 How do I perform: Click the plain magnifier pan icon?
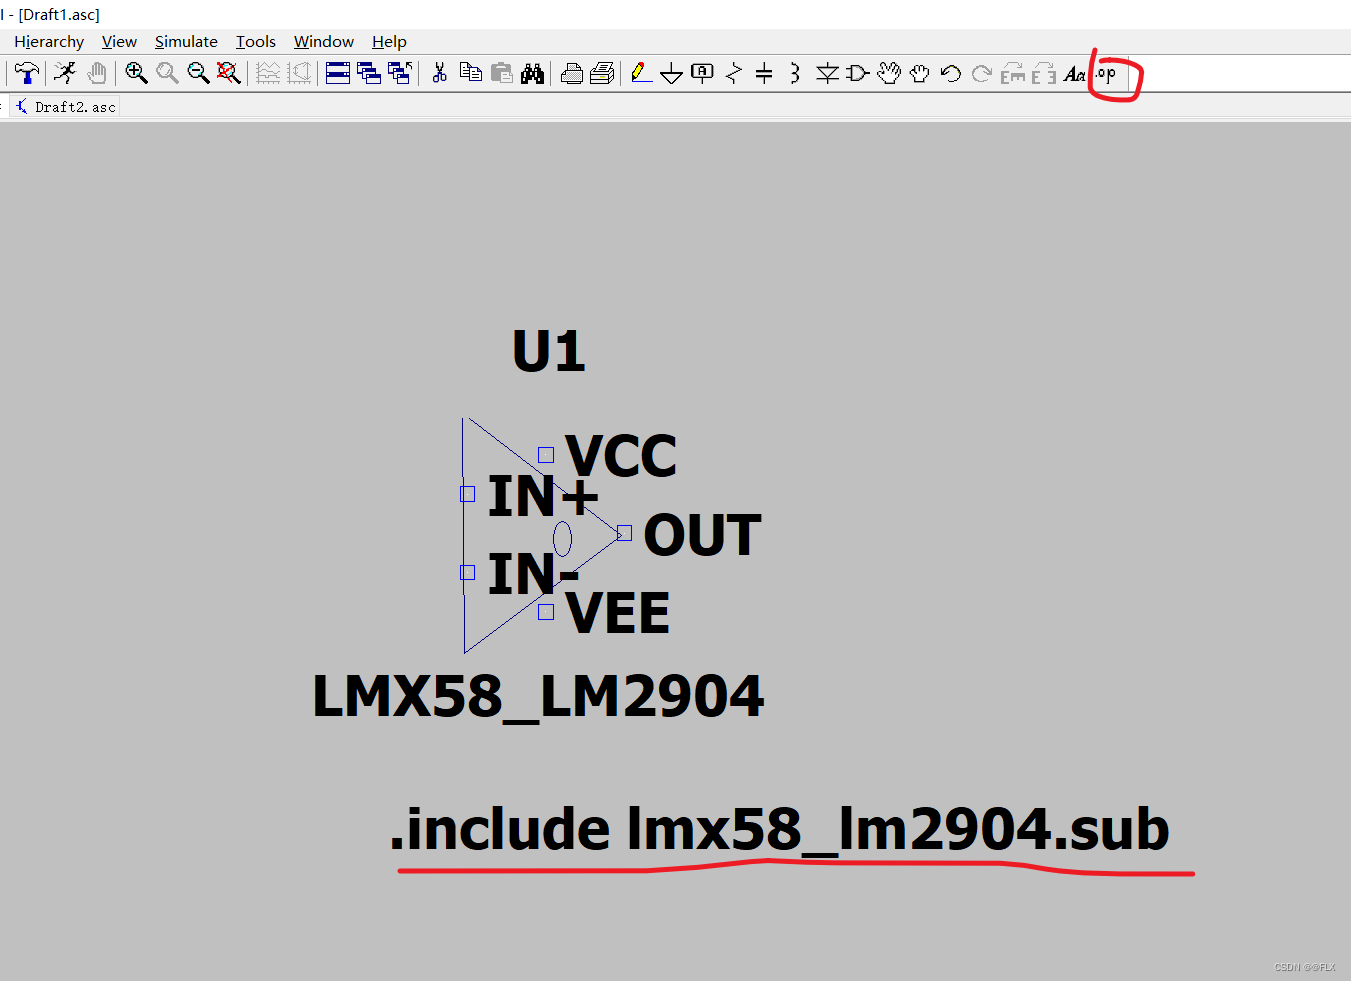pyautogui.click(x=167, y=73)
